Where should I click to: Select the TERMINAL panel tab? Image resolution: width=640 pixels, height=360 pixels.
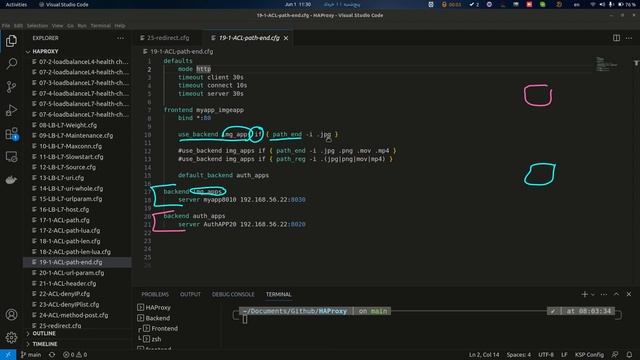[278, 294]
